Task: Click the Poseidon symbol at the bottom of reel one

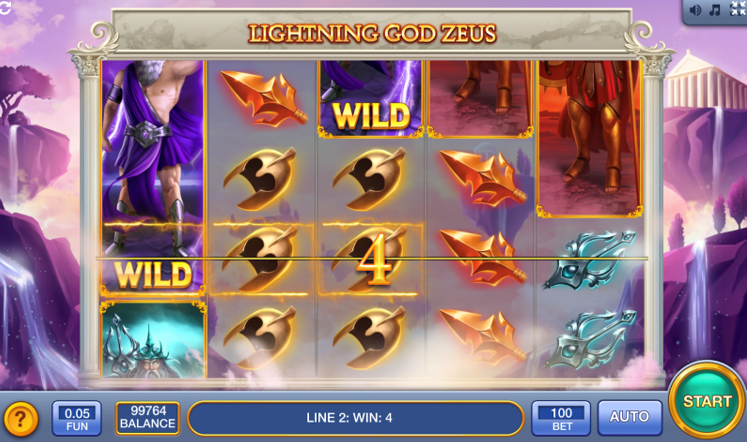Action: (153, 340)
